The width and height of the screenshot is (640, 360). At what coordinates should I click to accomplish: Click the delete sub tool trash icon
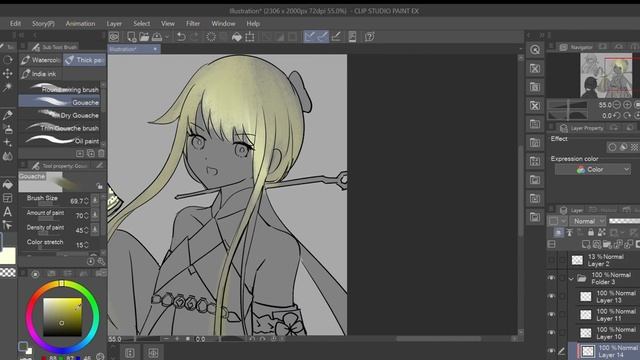101,153
